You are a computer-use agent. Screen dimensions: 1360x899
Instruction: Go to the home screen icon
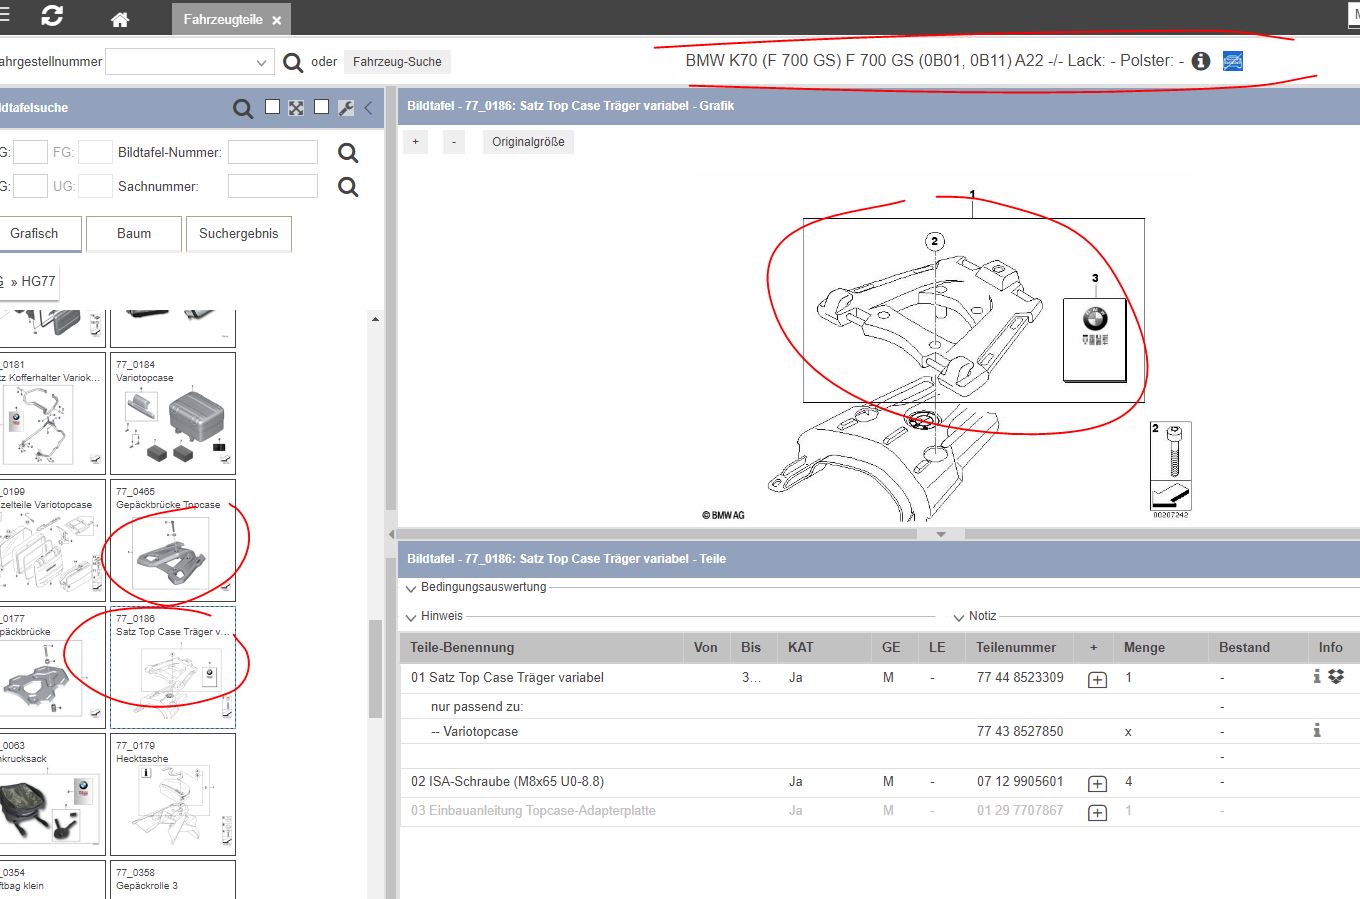[120, 19]
